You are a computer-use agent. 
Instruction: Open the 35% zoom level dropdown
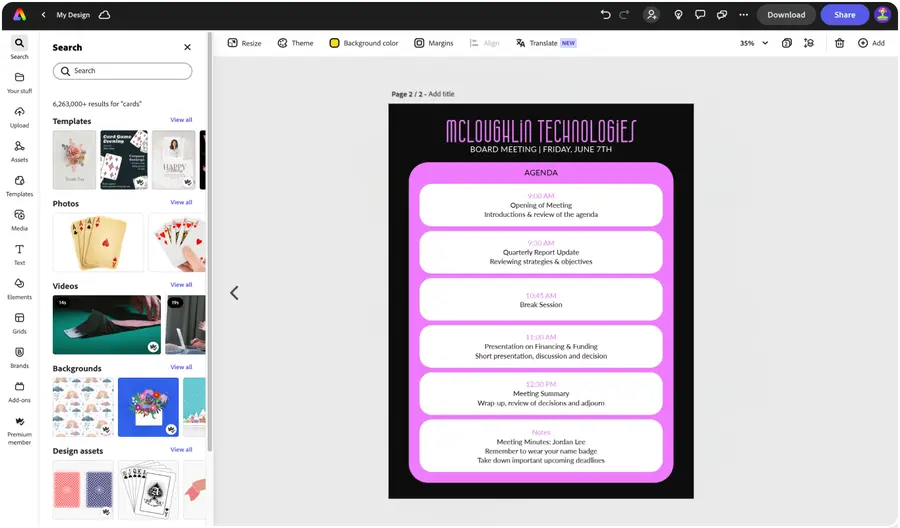tap(754, 43)
